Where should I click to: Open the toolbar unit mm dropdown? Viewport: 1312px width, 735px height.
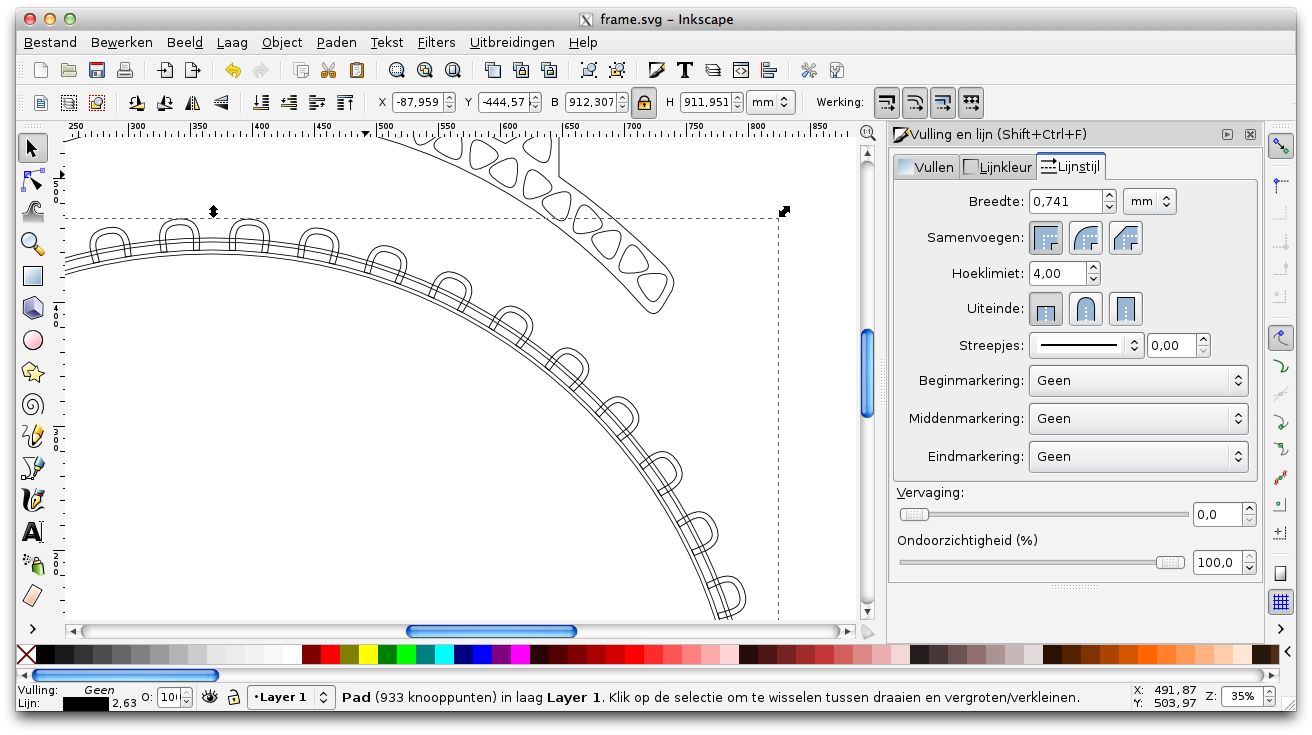[772, 102]
